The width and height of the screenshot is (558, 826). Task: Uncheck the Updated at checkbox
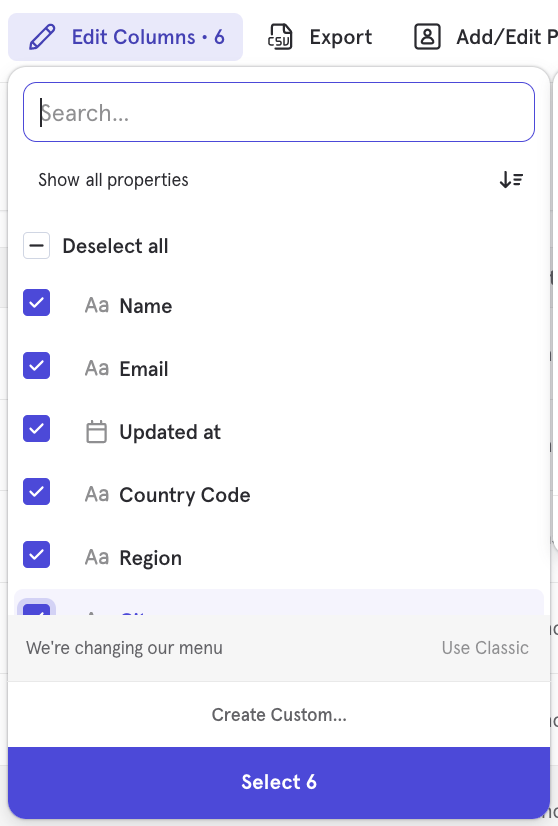[36, 428]
